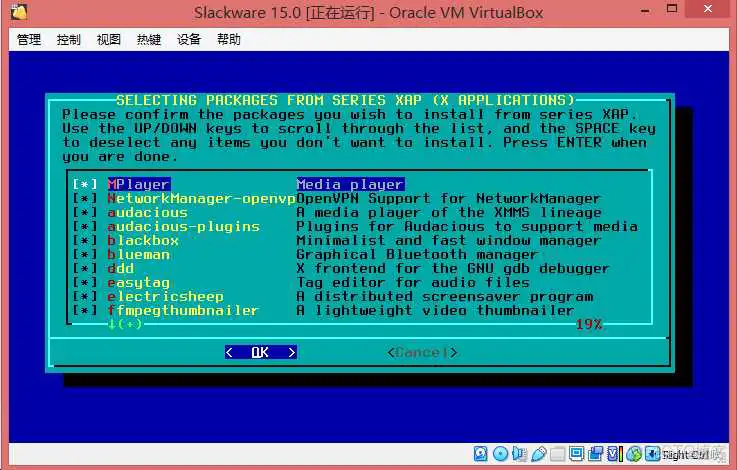Toggle the ffmpegthumbnailer package checkbox
Image resolution: width=737 pixels, height=470 pixels.
click(85, 310)
